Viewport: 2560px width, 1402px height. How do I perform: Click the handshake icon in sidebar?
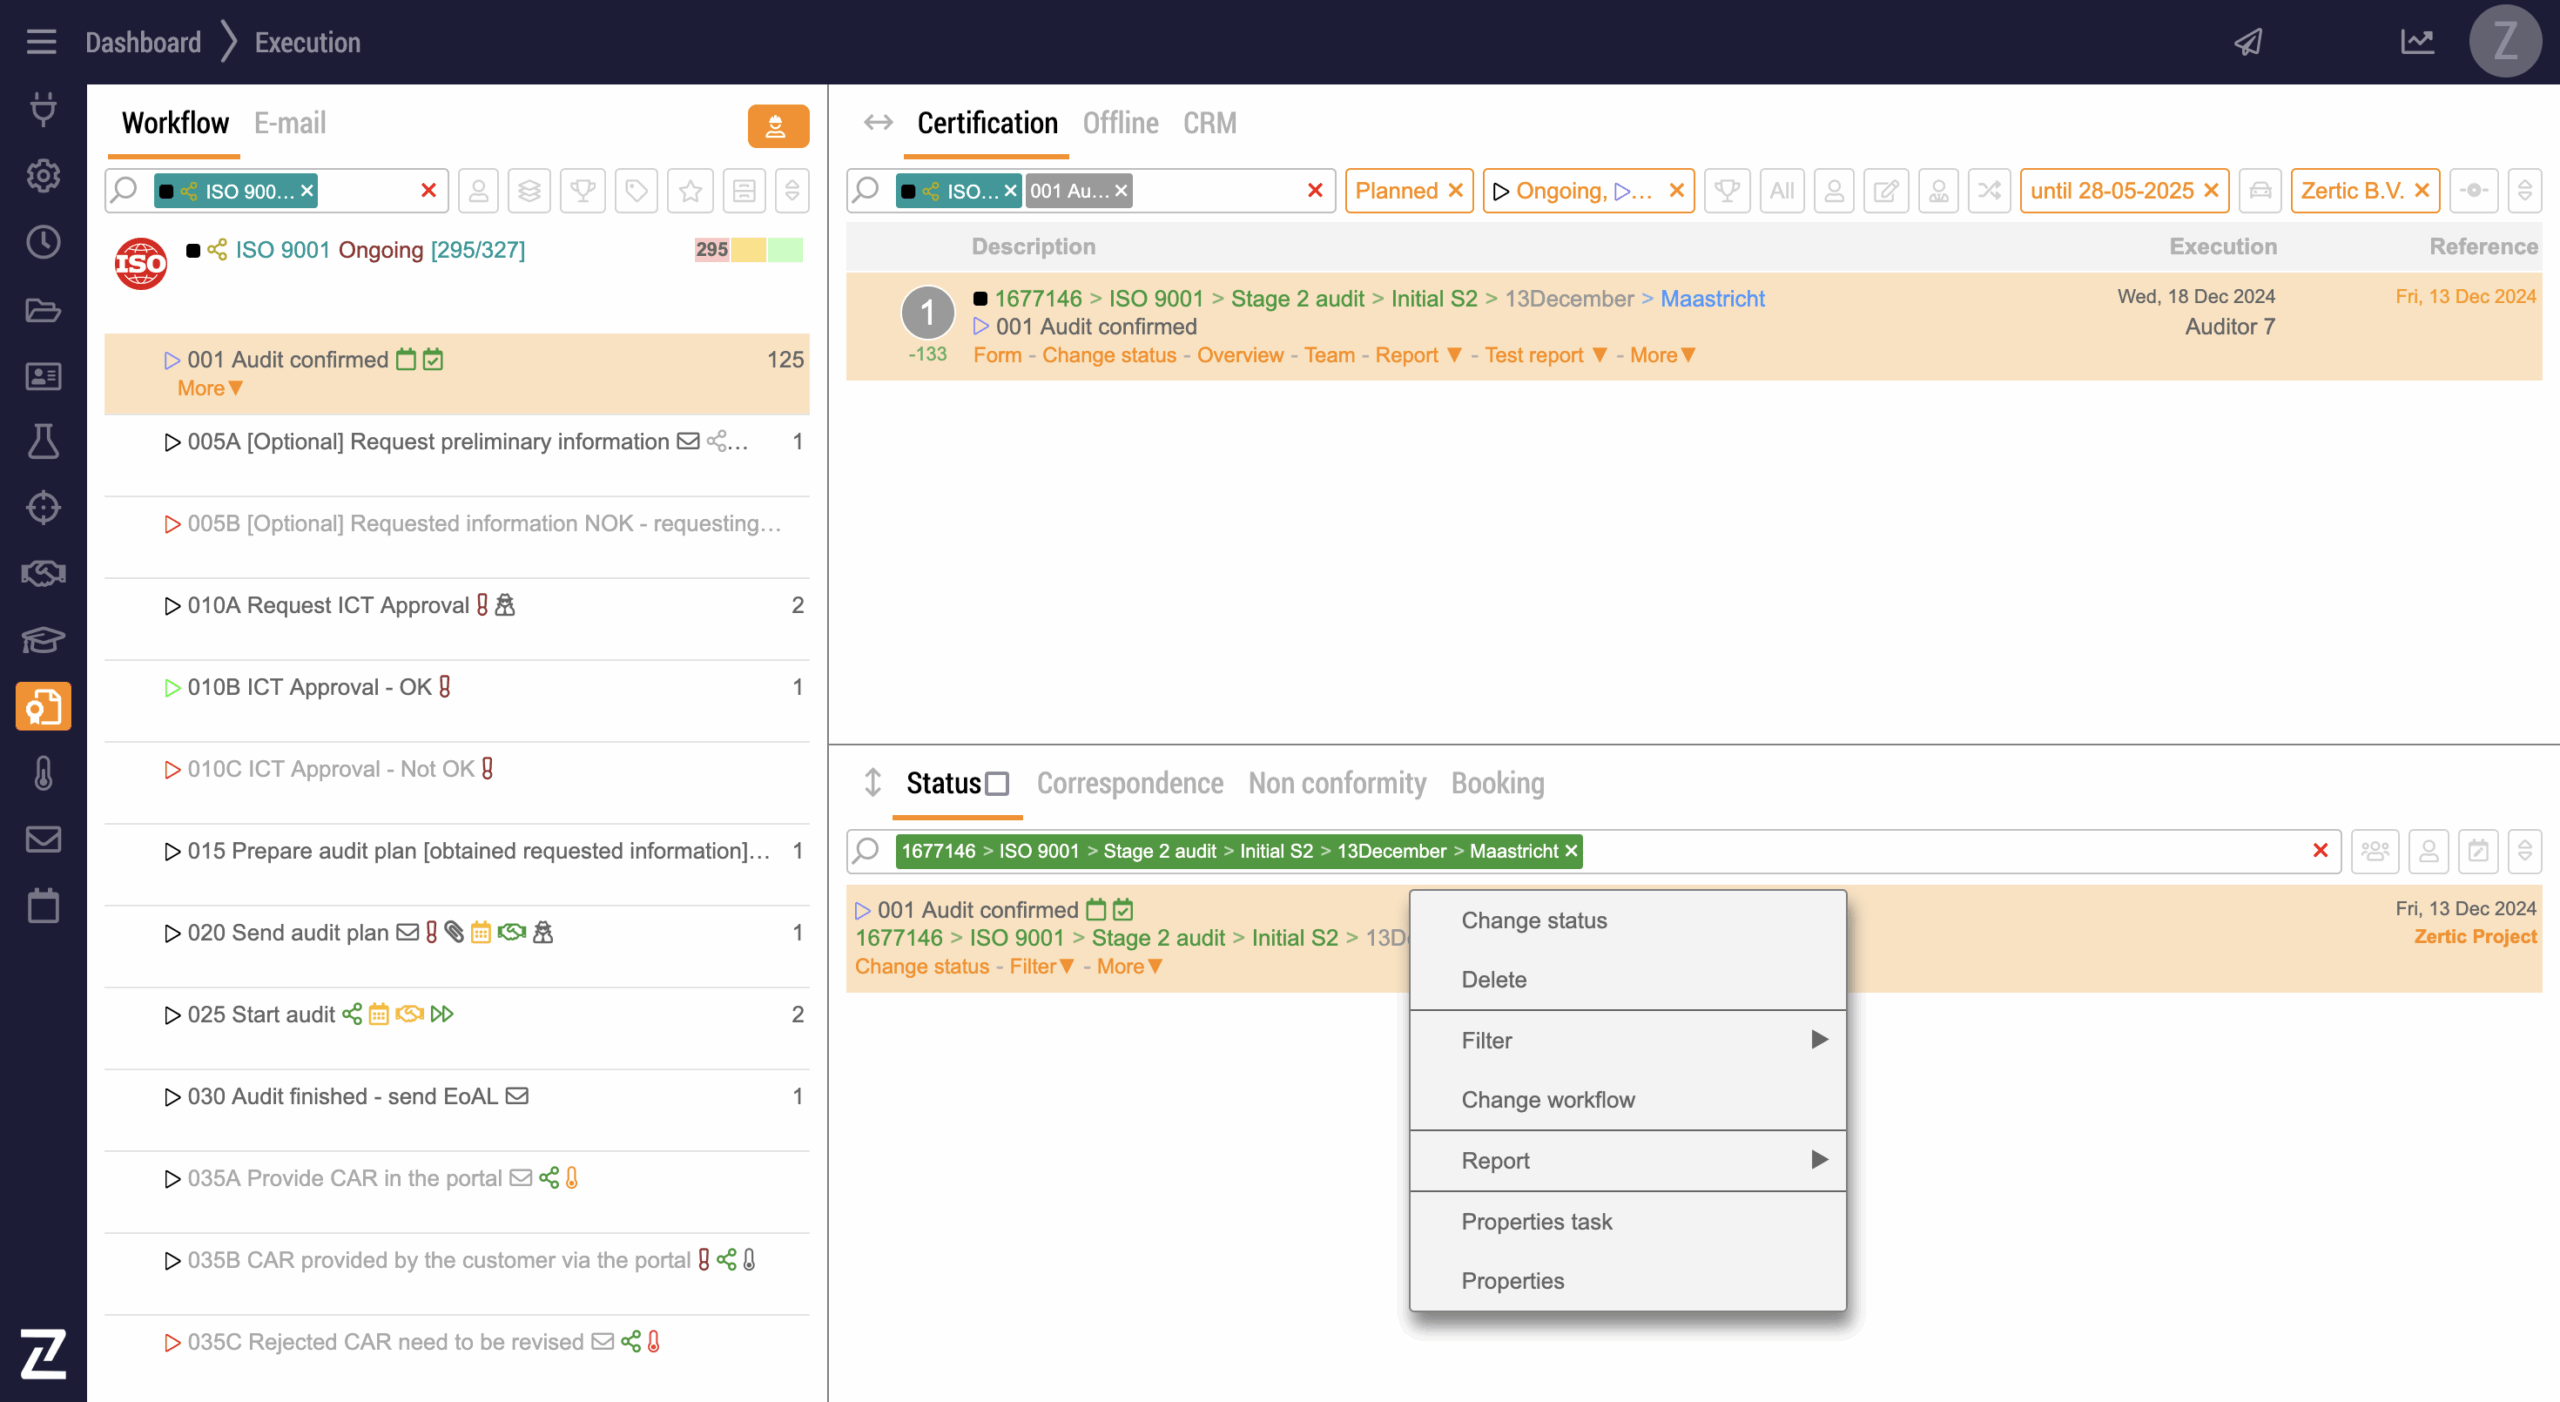(43, 574)
